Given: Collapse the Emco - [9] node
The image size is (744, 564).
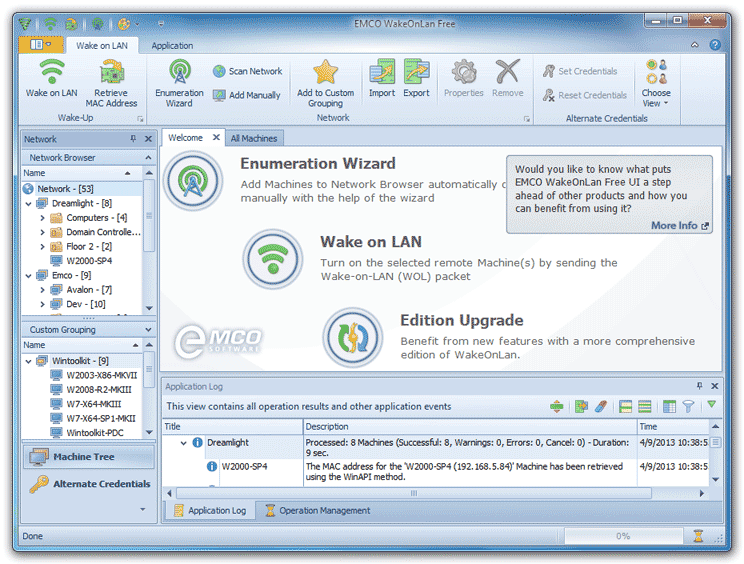Looking at the screenshot, I should click(x=28, y=276).
